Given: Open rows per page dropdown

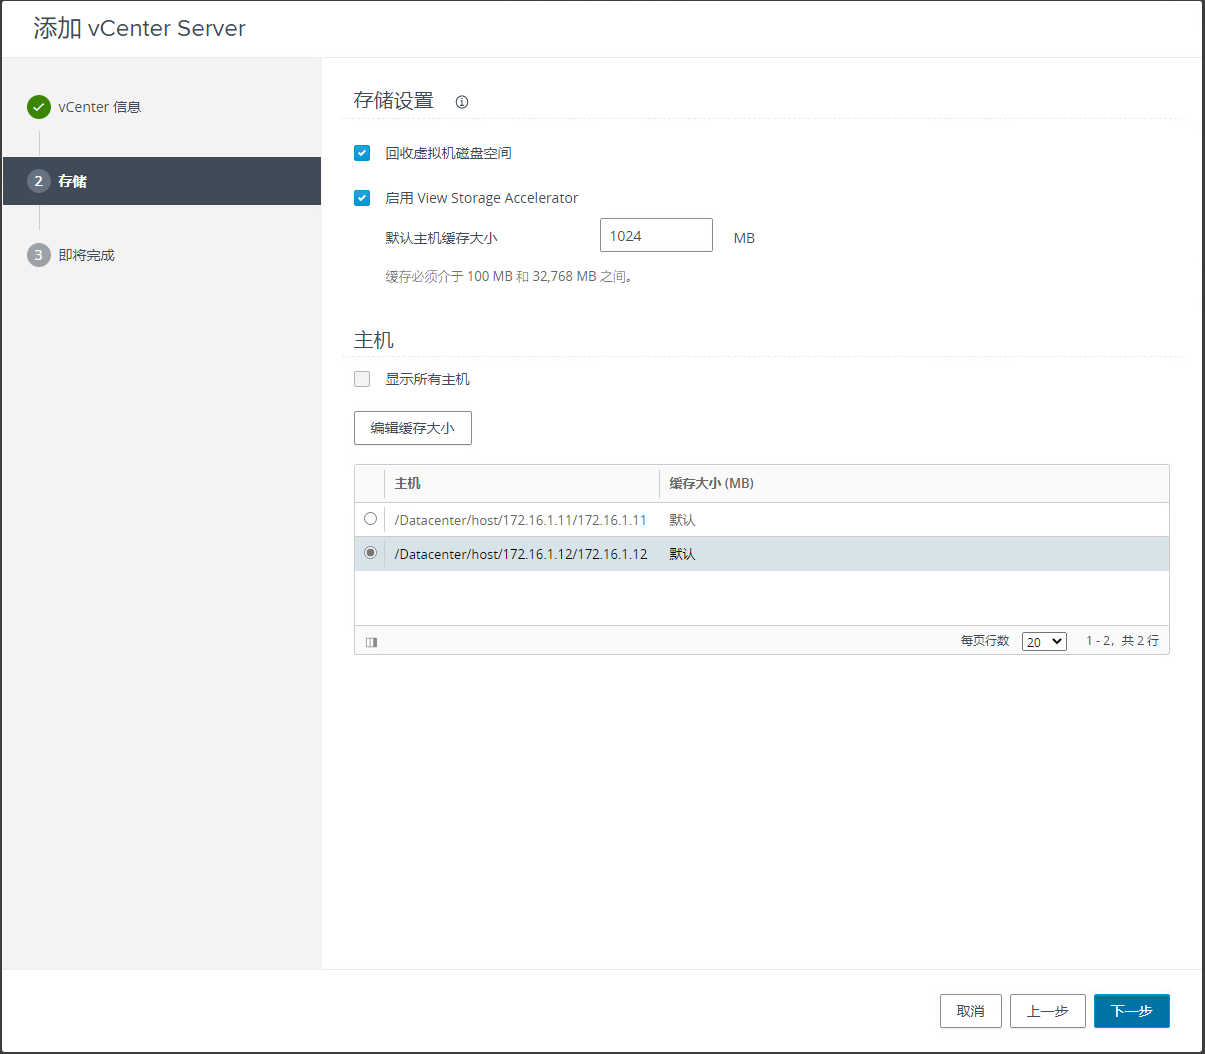Looking at the screenshot, I should coord(1044,642).
